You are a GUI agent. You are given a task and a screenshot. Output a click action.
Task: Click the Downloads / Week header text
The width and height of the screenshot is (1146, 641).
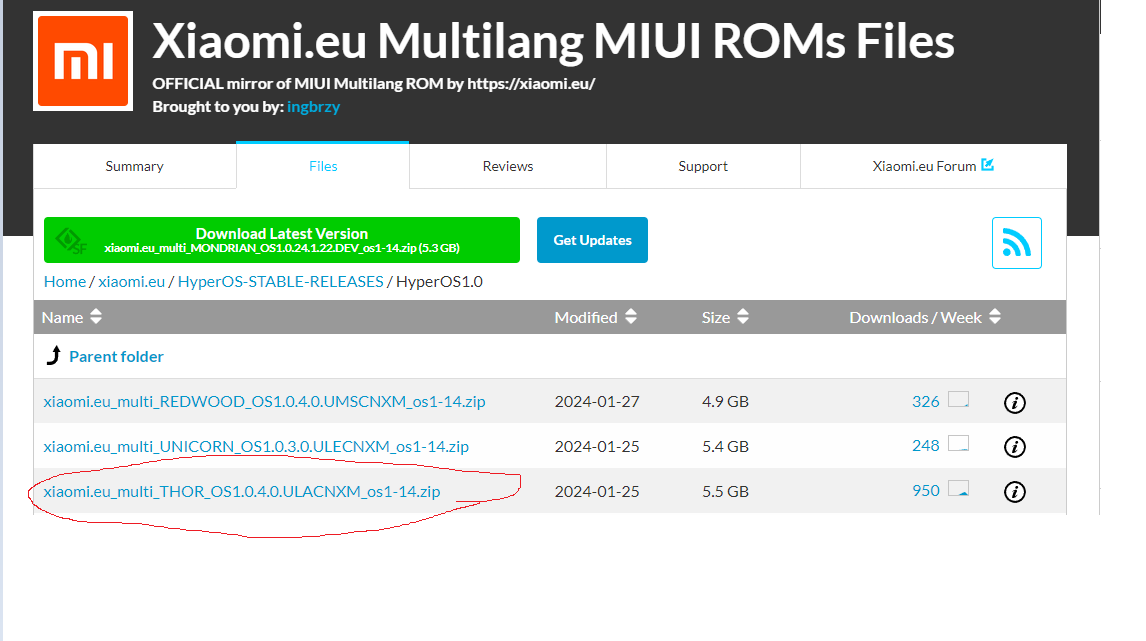pos(915,317)
